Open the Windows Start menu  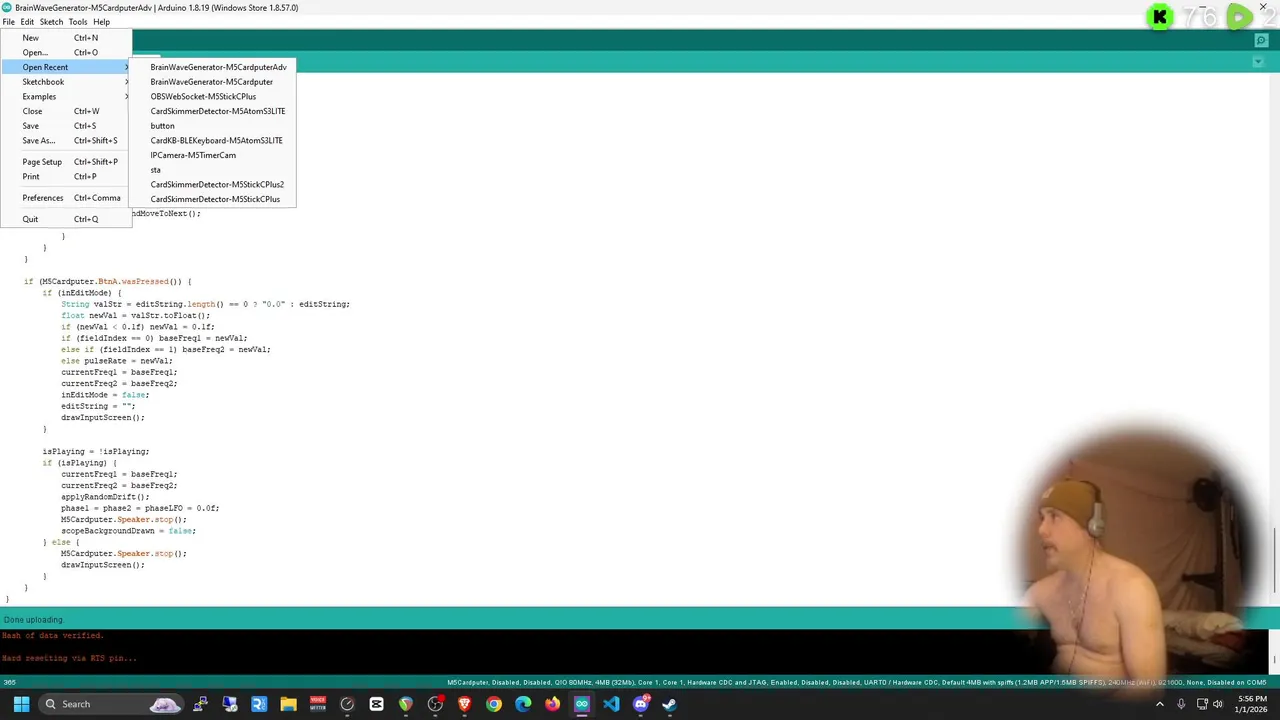coord(21,704)
